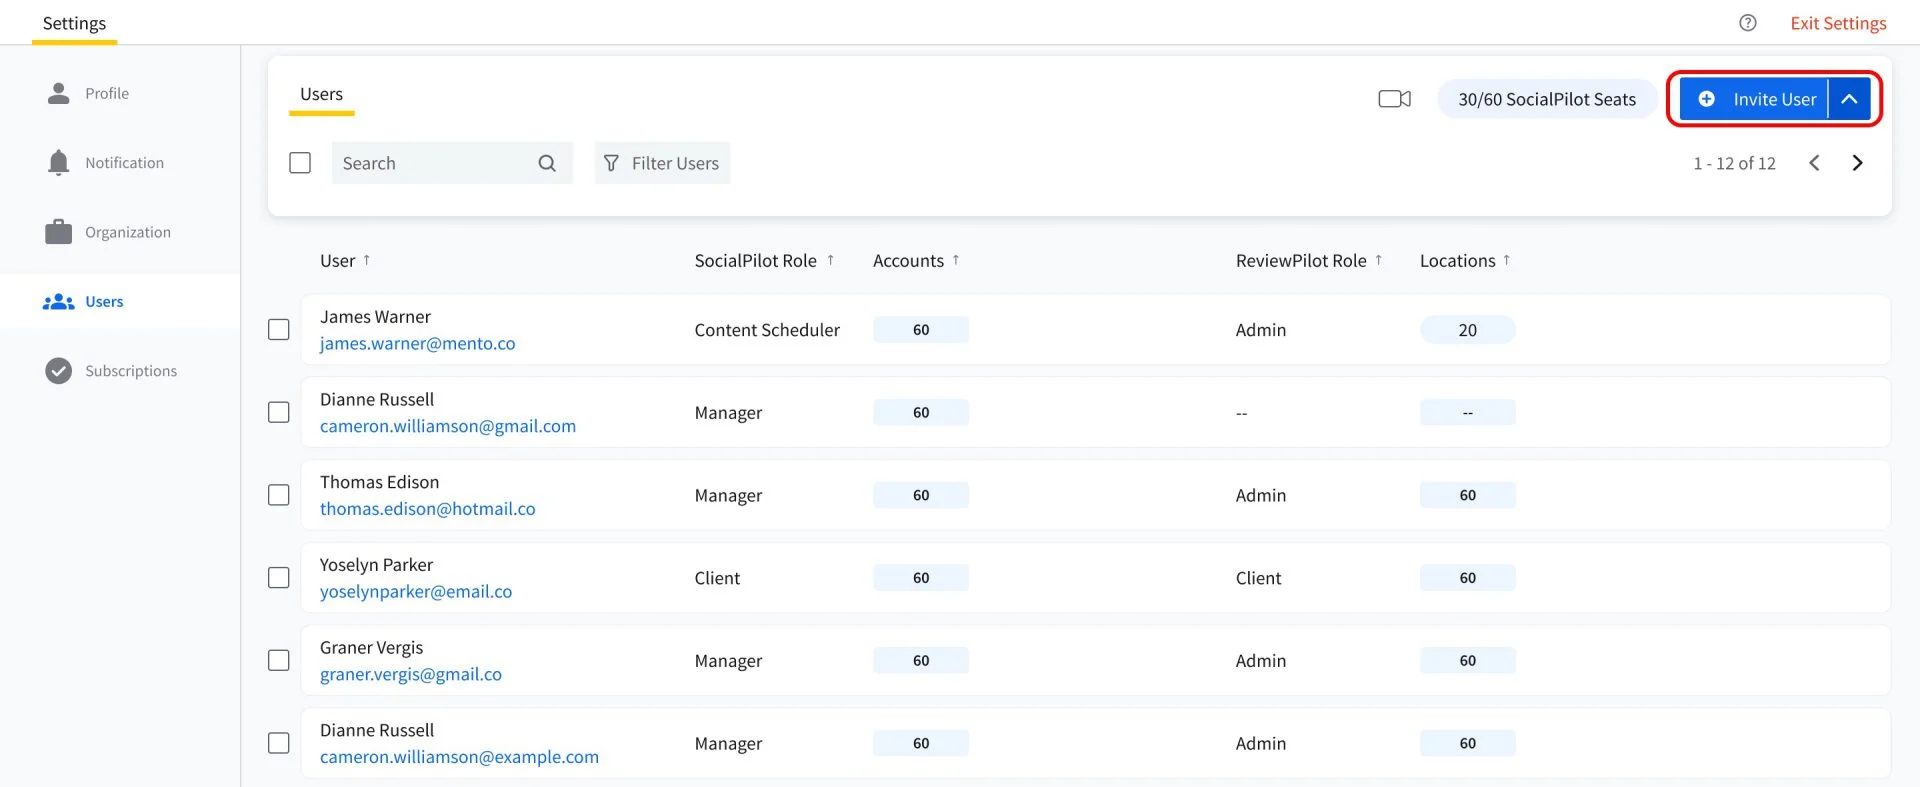The width and height of the screenshot is (1920, 787).
Task: Click the Users group icon in sidebar
Action: (59, 301)
